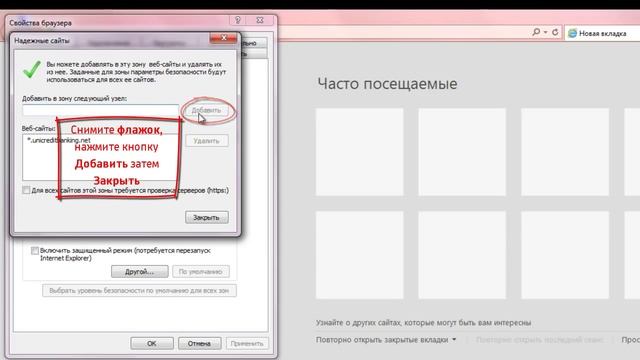Close the Свойства браузера window
This screenshot has height=360, width=640.
point(260,20)
